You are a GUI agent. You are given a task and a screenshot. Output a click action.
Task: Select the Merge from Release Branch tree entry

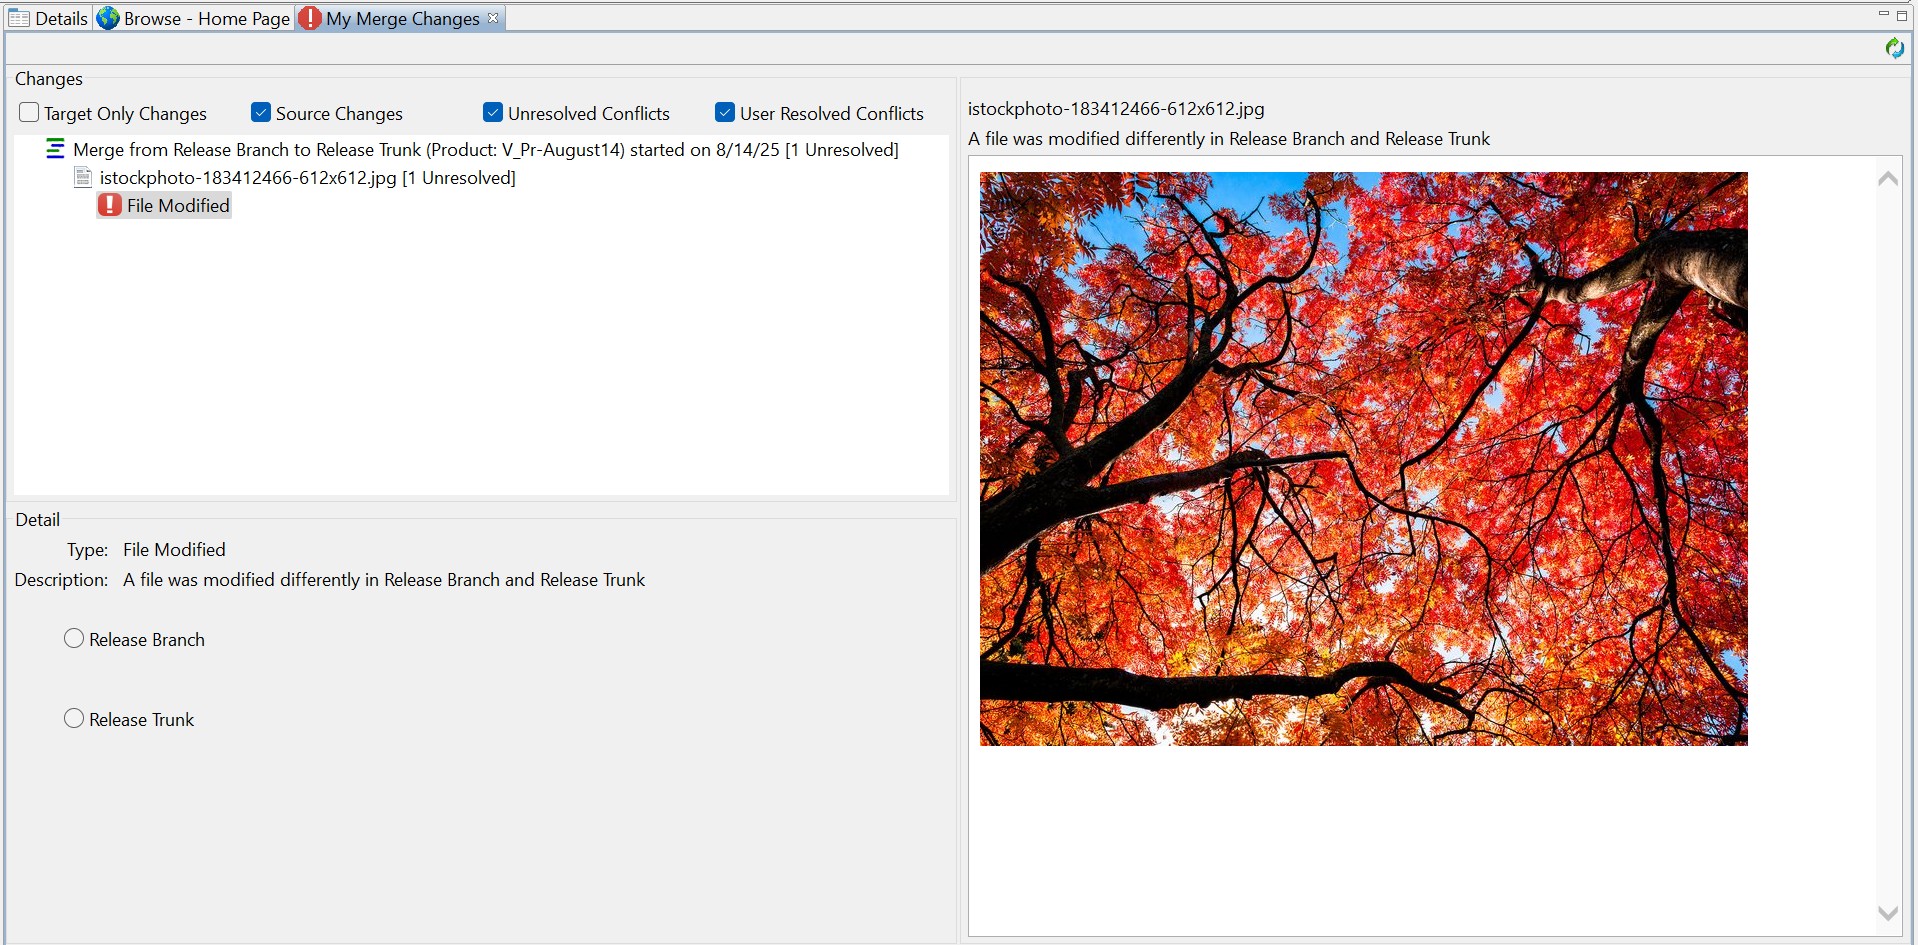click(485, 150)
